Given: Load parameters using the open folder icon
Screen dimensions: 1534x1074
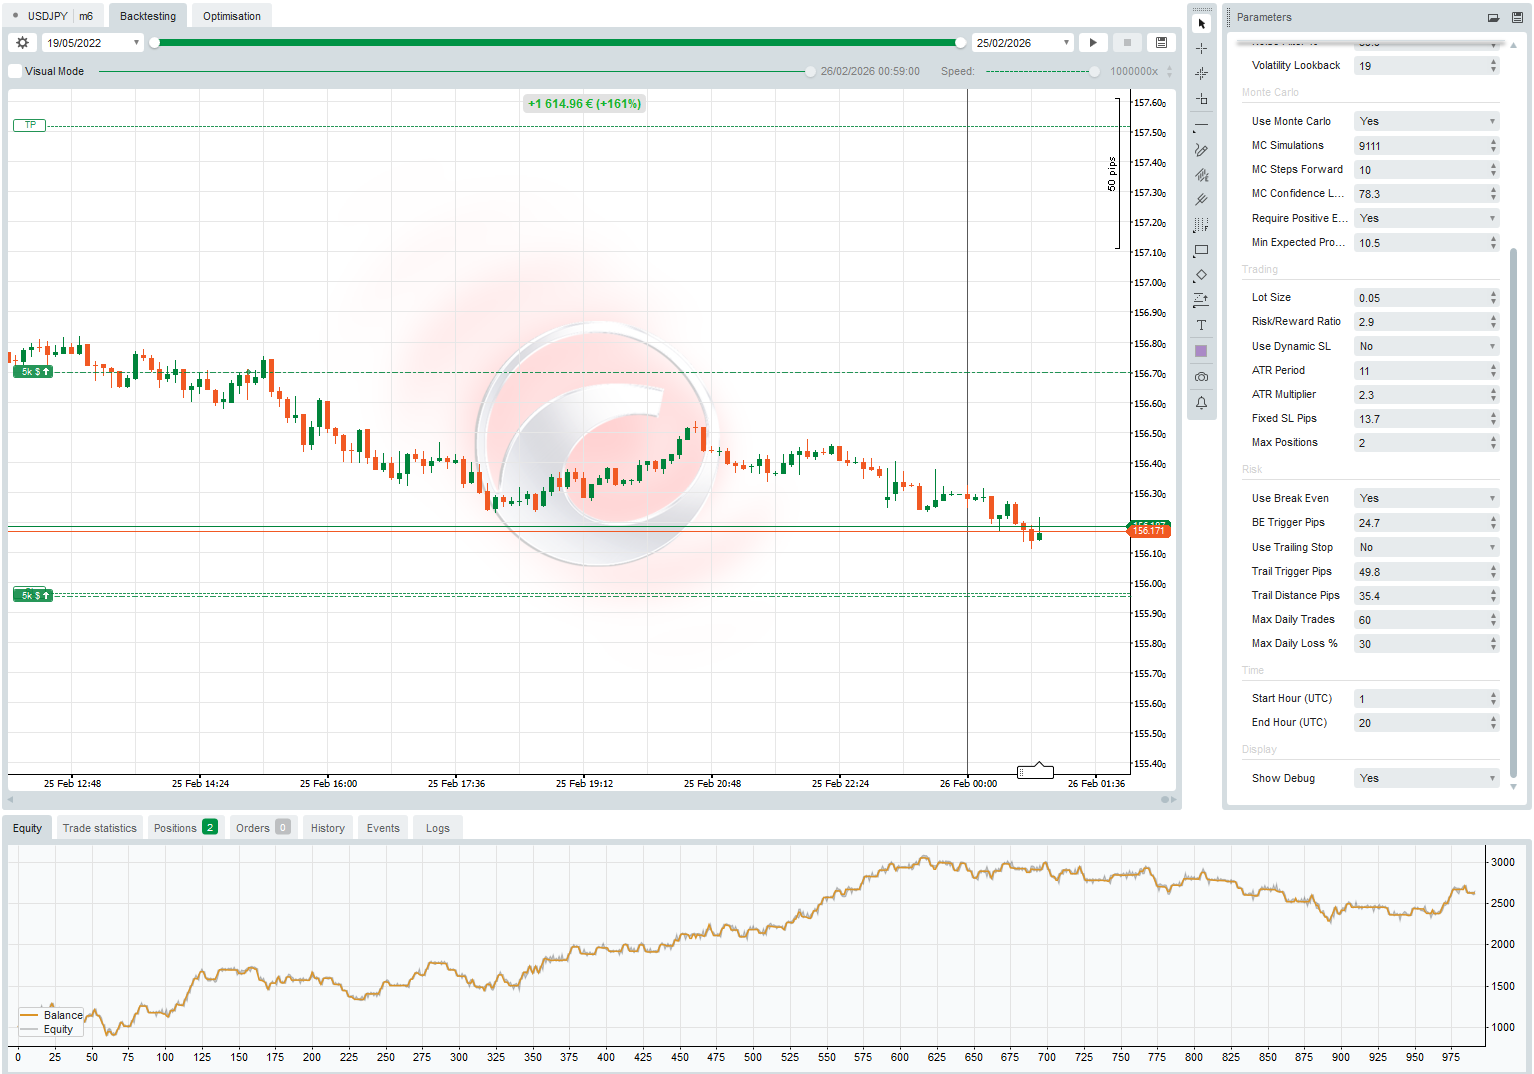Looking at the screenshot, I should pos(1493,17).
